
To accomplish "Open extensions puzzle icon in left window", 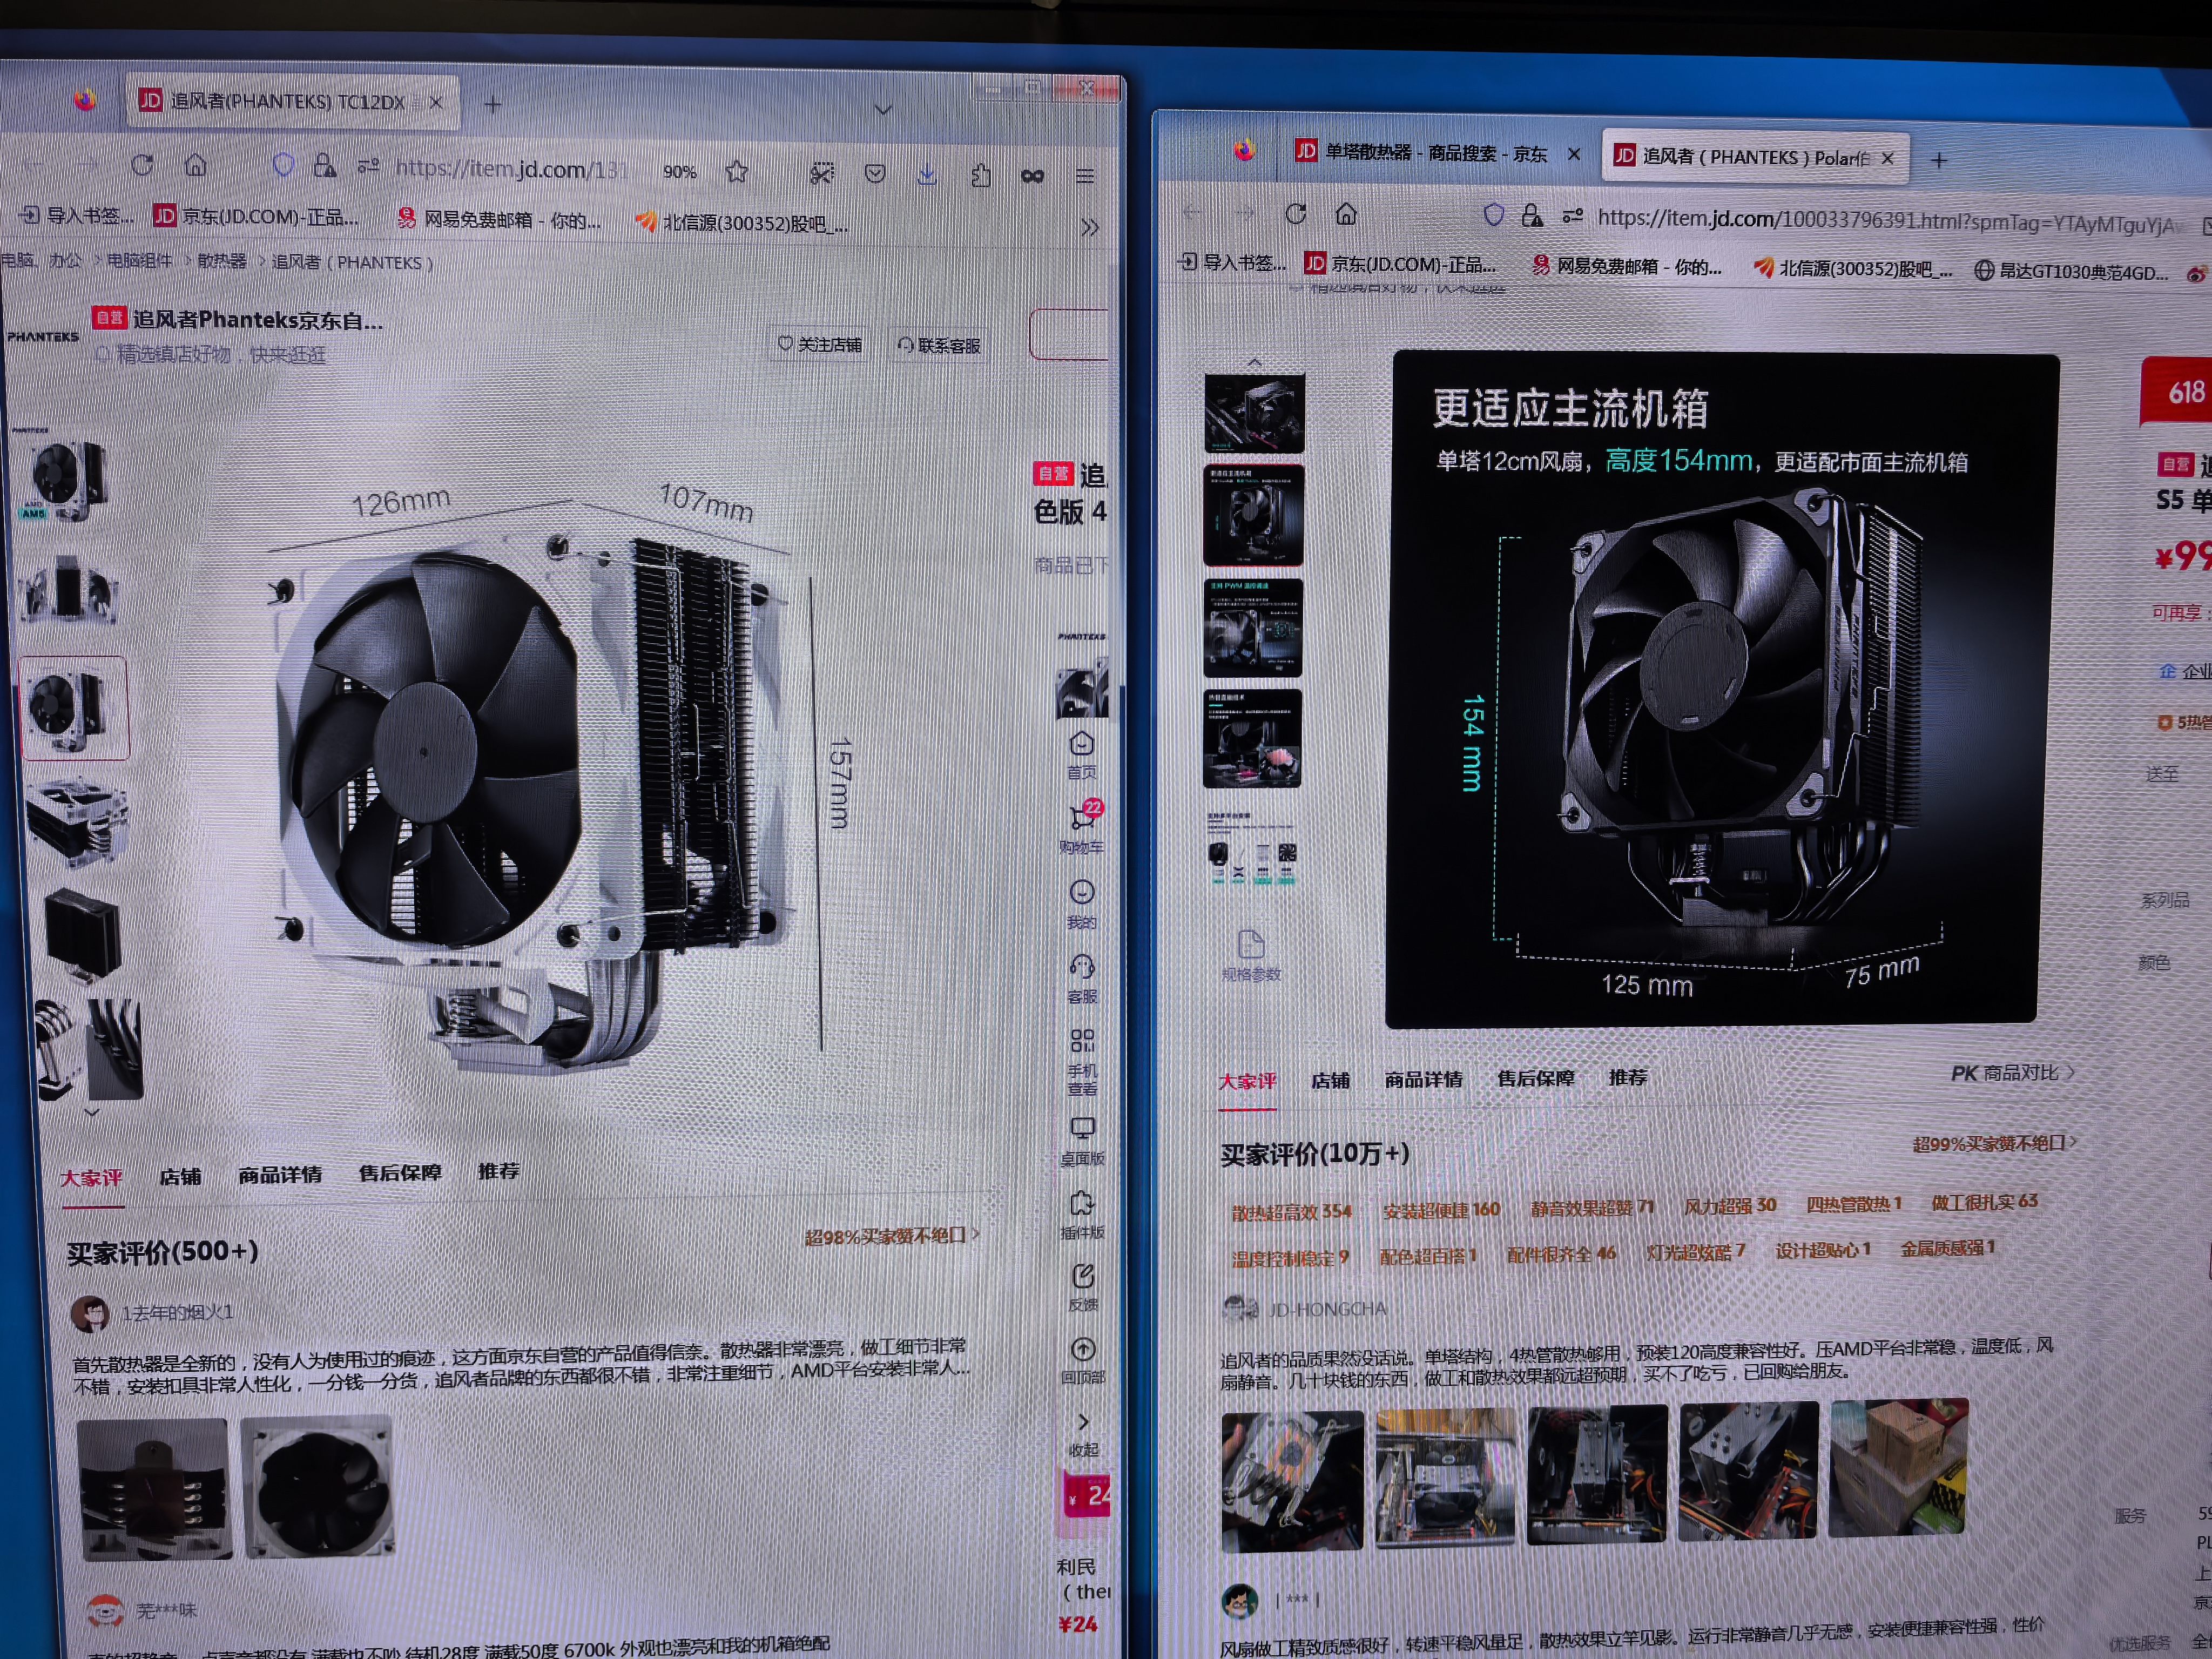I will [x=981, y=176].
